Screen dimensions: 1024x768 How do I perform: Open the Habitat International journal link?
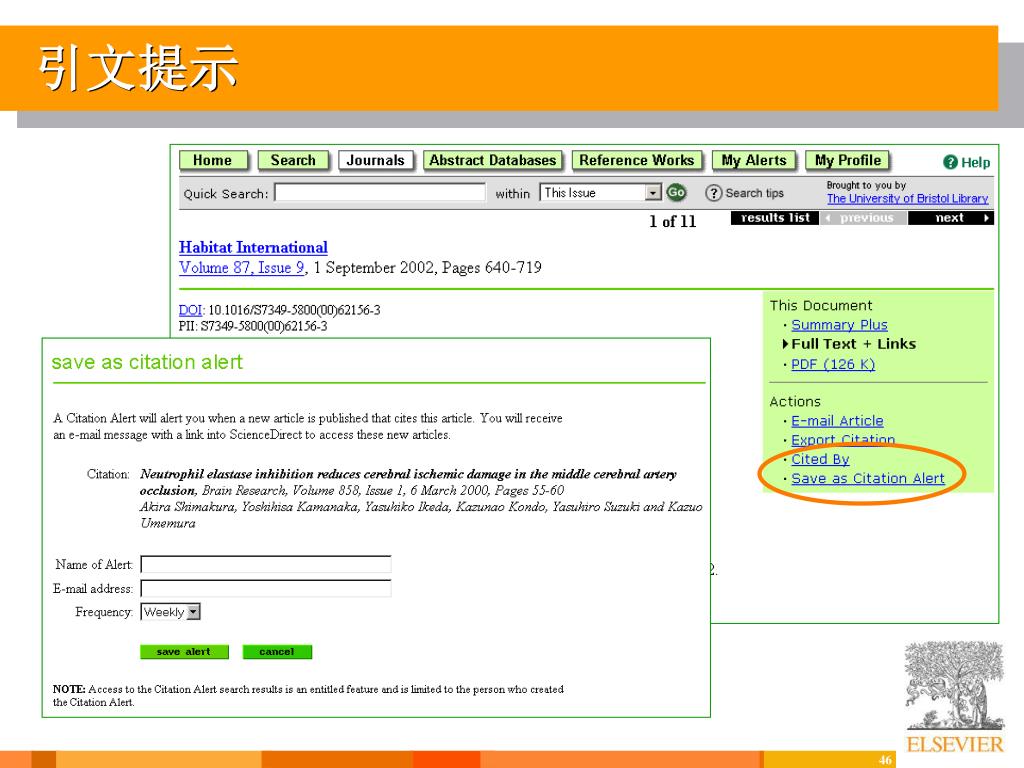(253, 248)
